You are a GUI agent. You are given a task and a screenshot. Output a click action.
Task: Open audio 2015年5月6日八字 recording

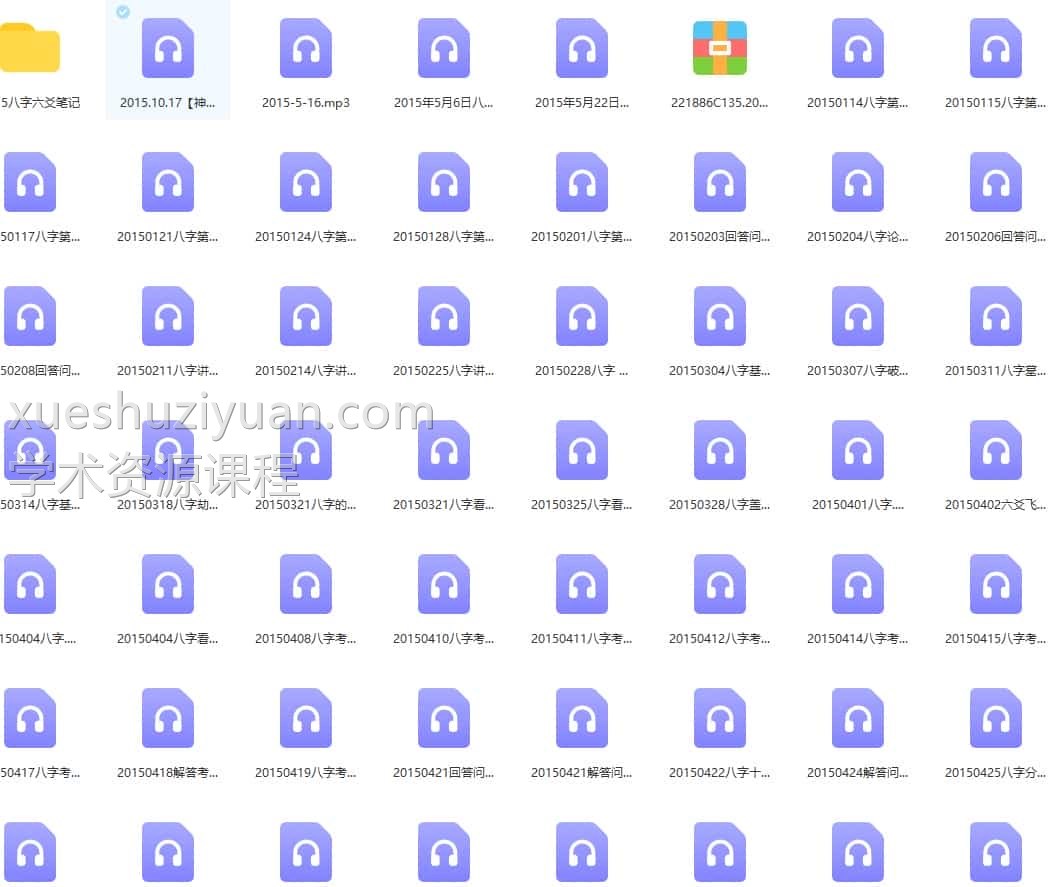click(443, 47)
